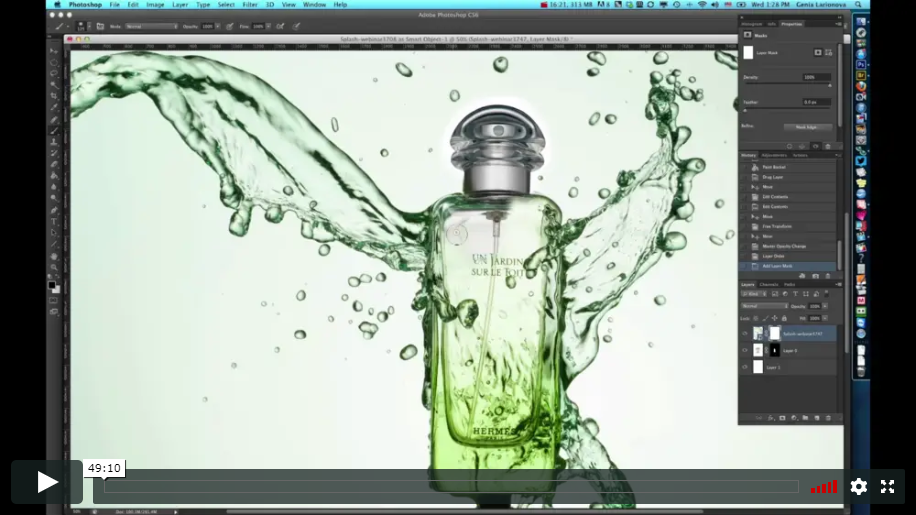Viewport: 916px width, 515px height.
Task: Delete current state in History panel
Action: (828, 276)
